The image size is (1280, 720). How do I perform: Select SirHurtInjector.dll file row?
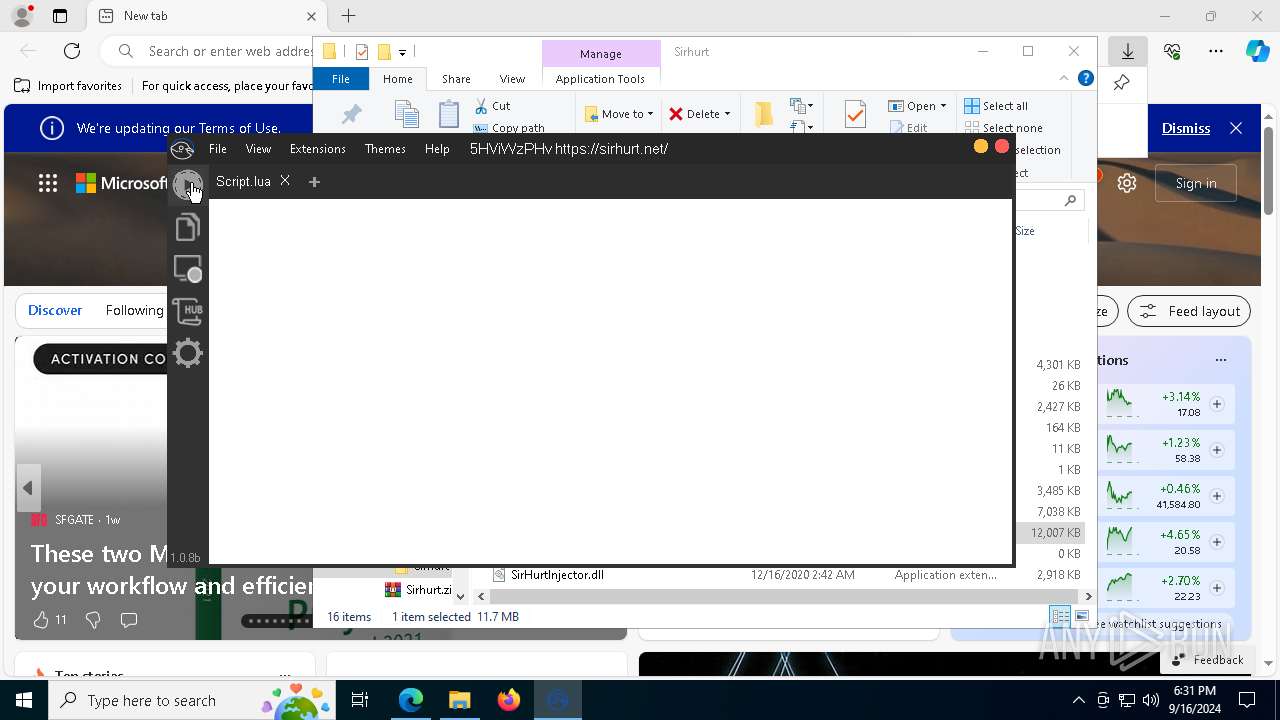788,575
